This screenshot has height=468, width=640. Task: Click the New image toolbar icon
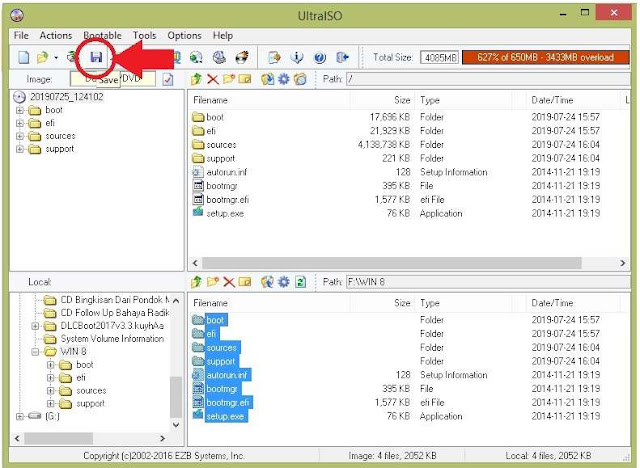[x=24, y=58]
